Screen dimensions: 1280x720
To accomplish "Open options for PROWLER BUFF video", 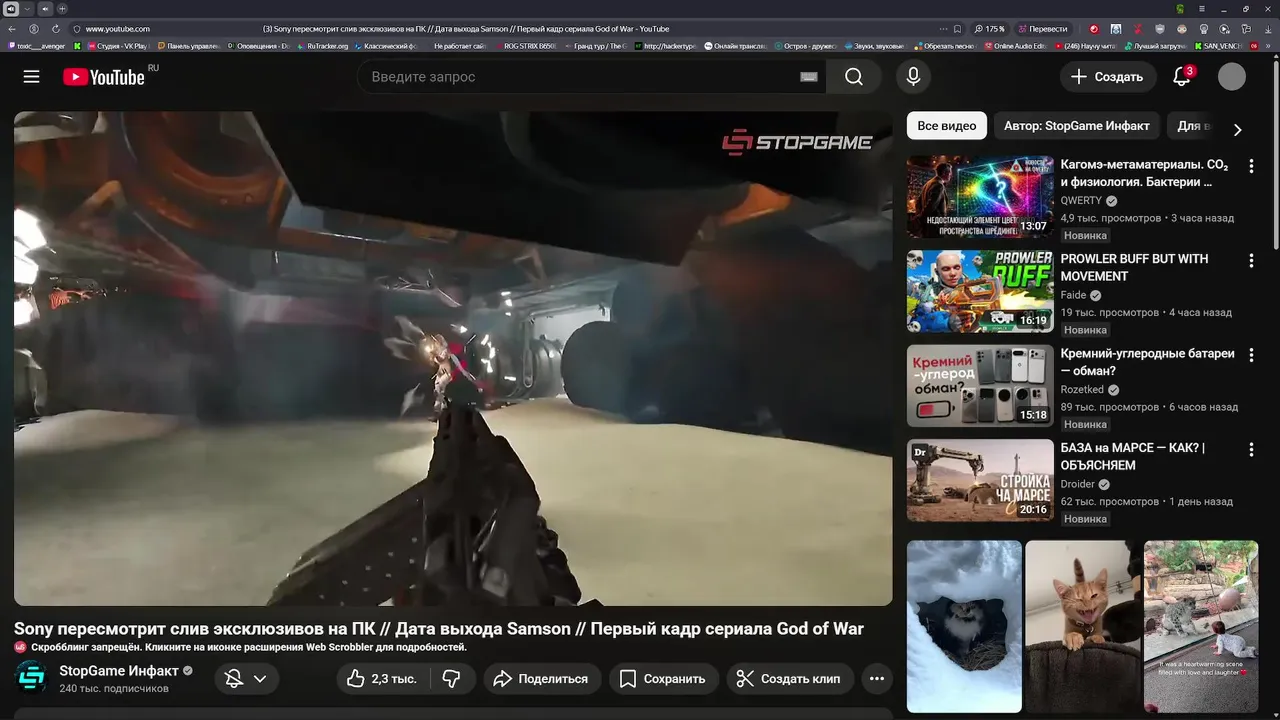I will pos(1251,261).
